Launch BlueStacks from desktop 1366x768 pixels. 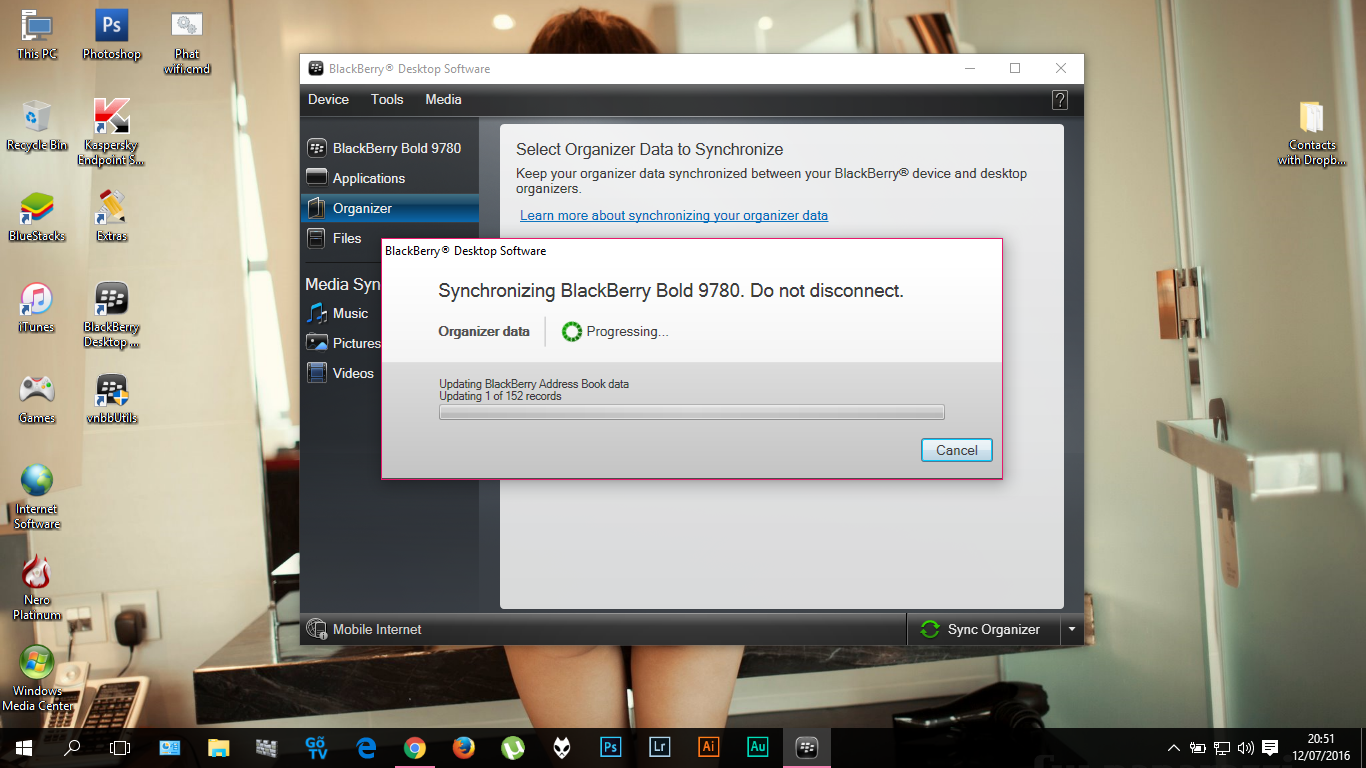[37, 217]
